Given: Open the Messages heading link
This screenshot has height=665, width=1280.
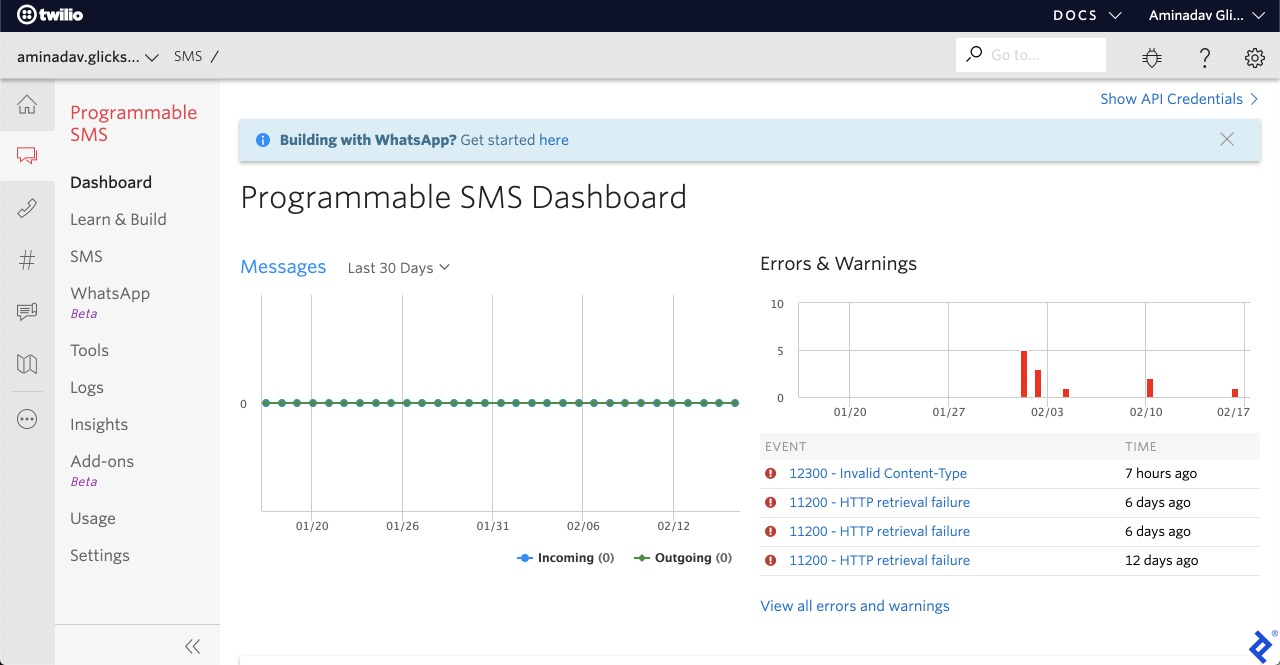Looking at the screenshot, I should (283, 267).
